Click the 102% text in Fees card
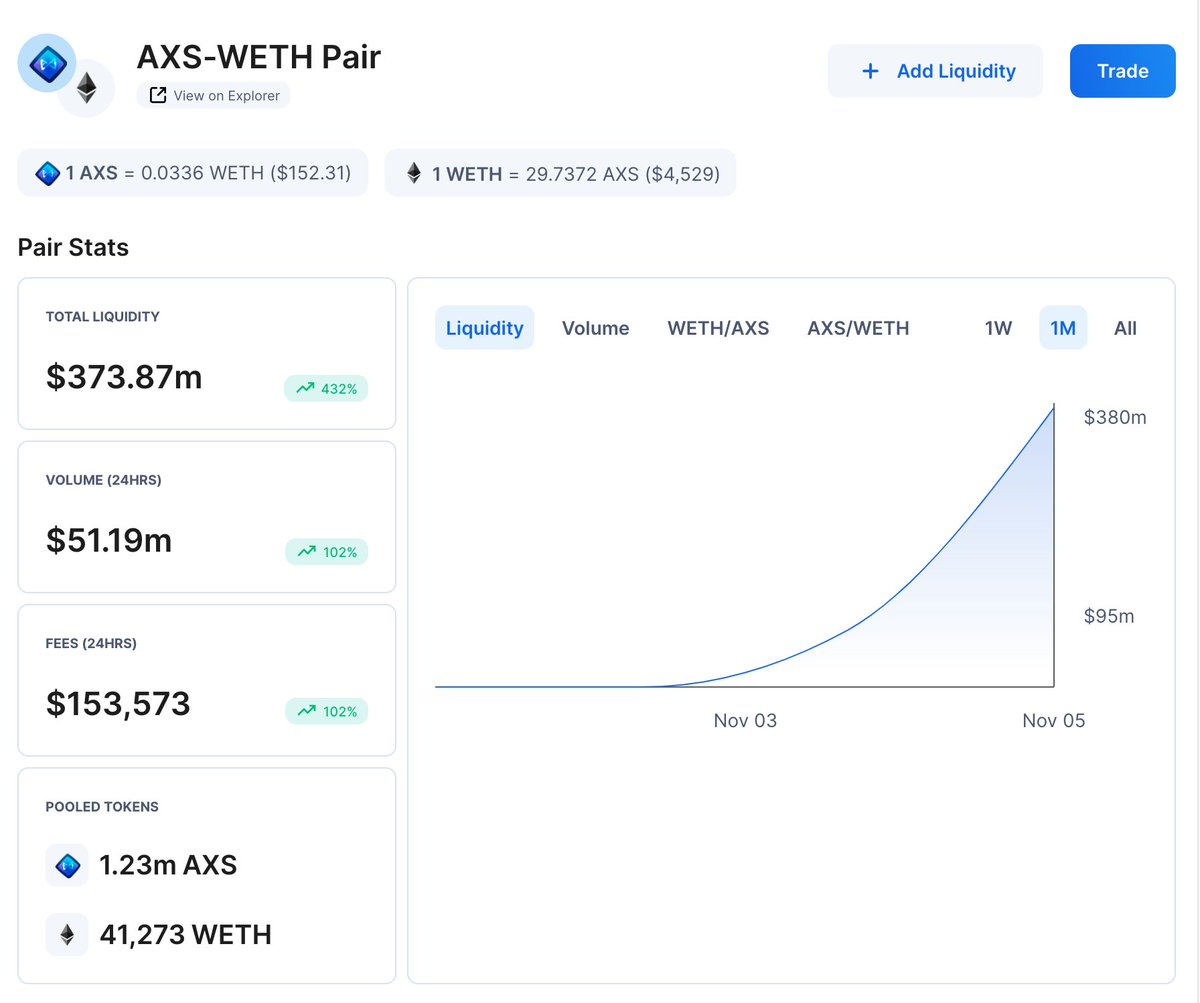 point(340,711)
